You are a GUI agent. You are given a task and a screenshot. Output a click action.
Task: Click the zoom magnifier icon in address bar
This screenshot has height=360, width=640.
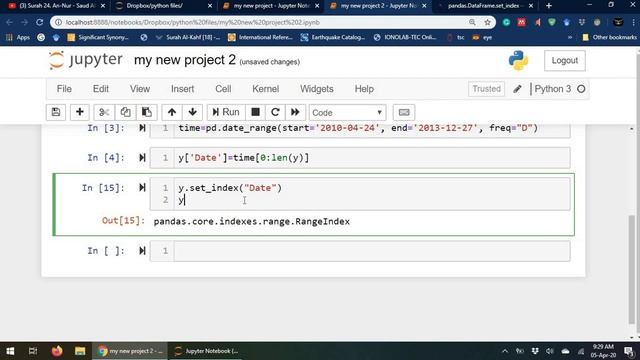pyautogui.click(x=472, y=22)
